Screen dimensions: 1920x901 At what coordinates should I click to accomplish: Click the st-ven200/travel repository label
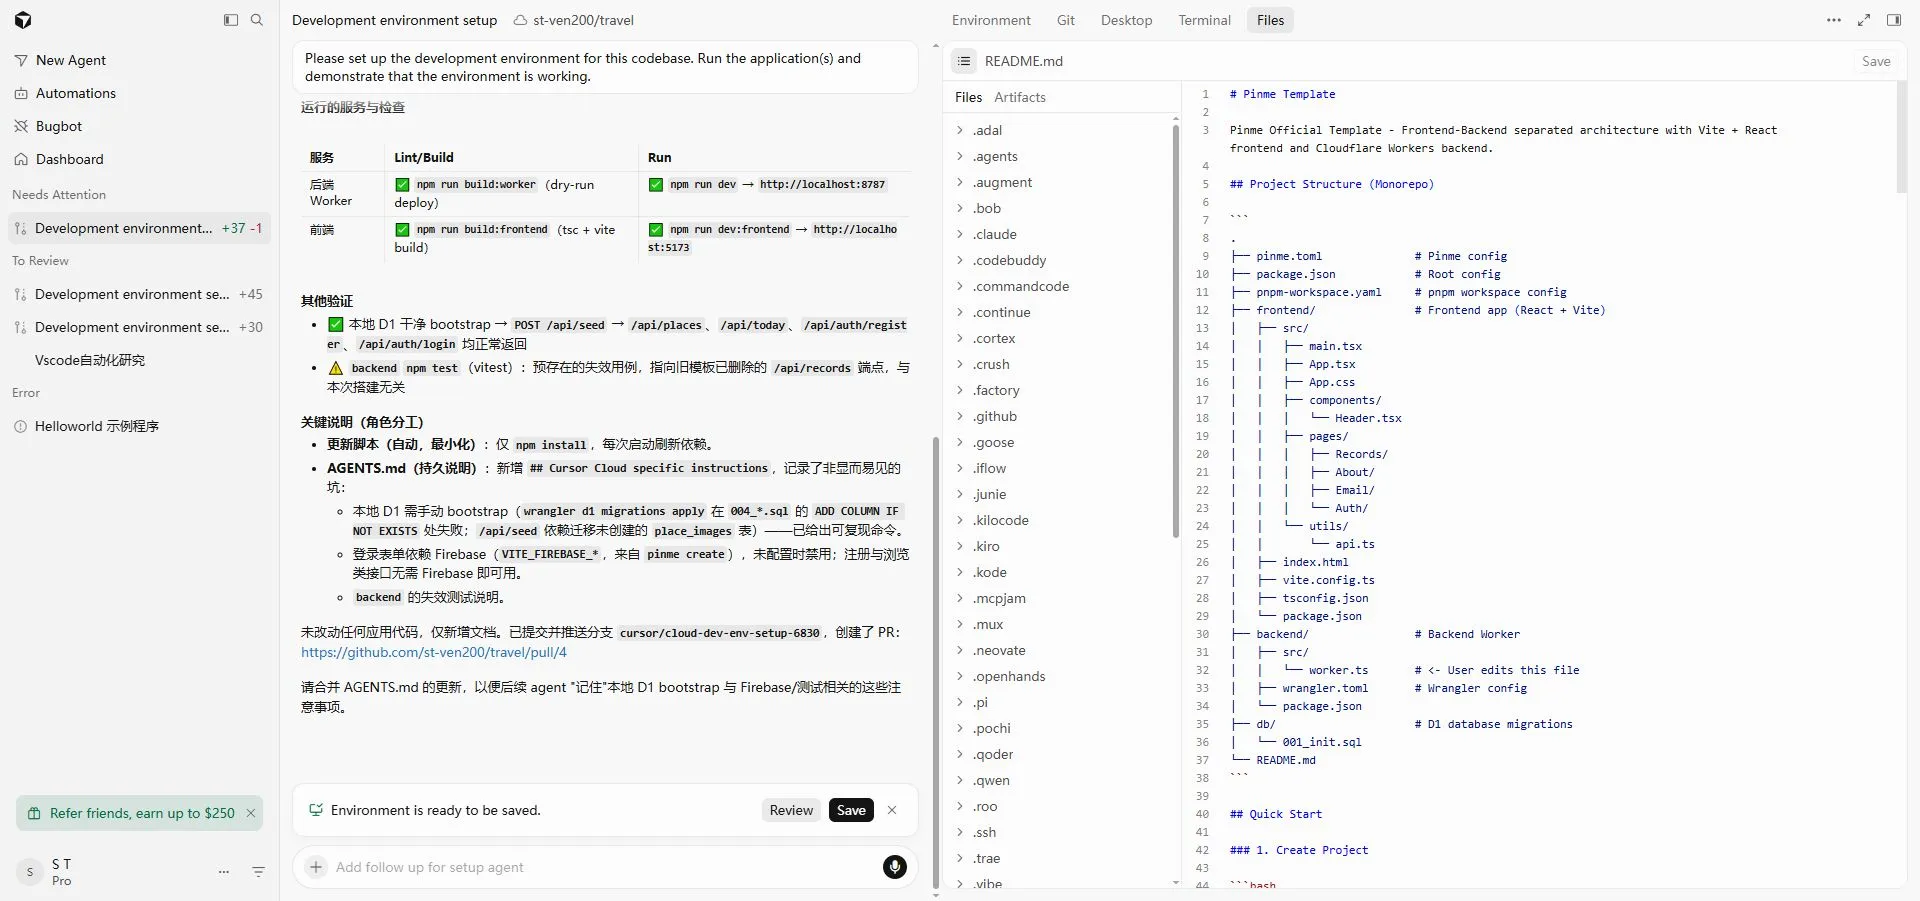point(583,20)
